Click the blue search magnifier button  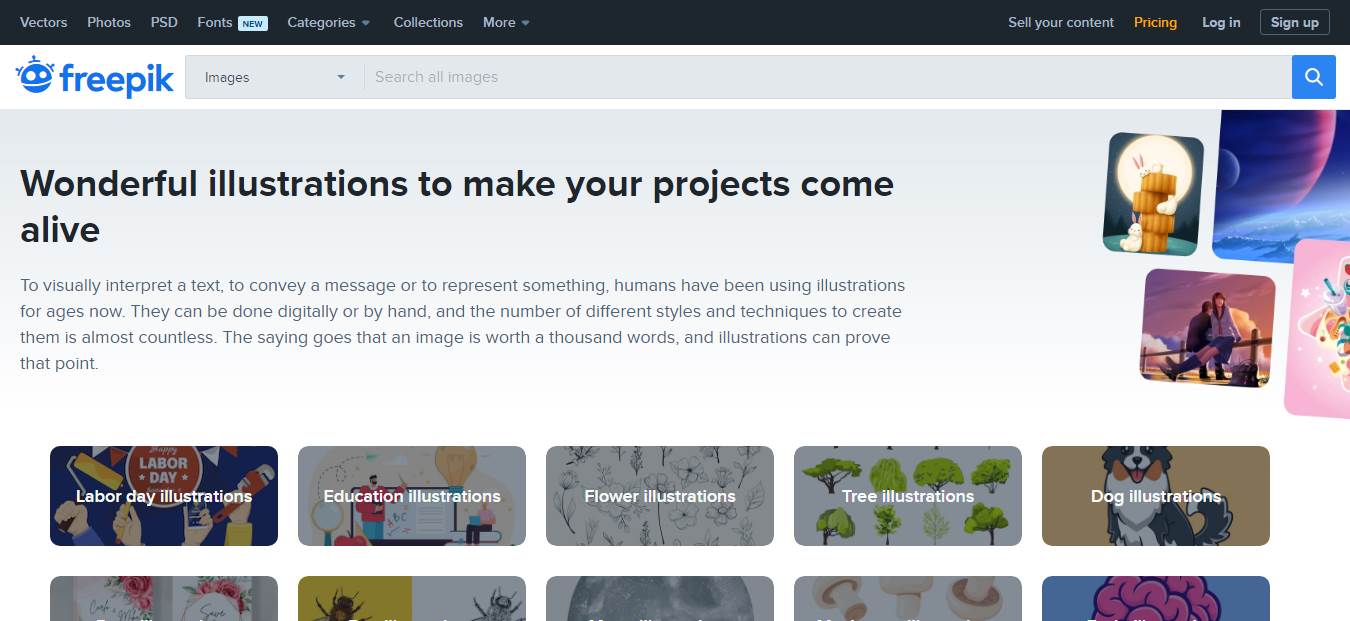point(1313,77)
